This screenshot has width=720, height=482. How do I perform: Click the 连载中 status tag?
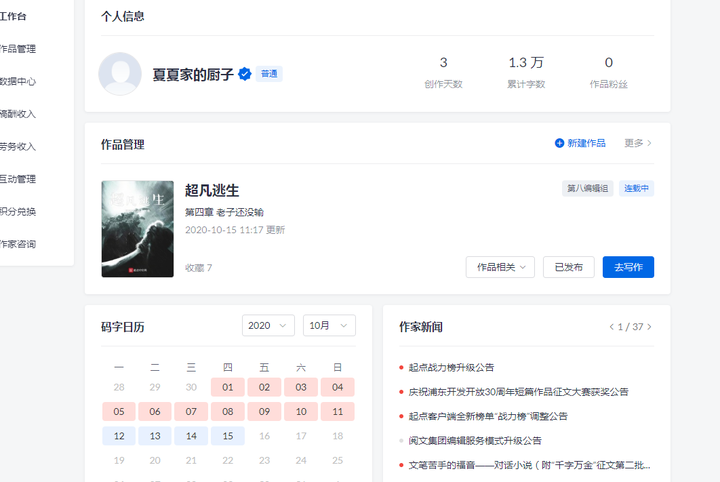pos(636,188)
